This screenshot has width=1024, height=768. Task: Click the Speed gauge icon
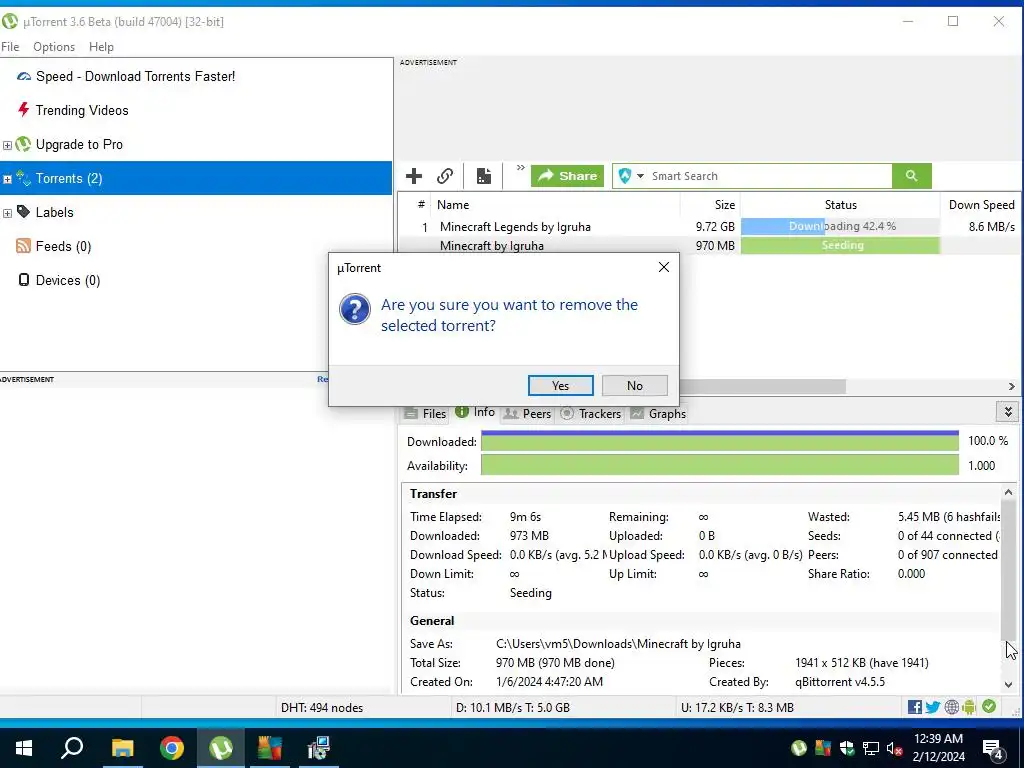[x=24, y=76]
